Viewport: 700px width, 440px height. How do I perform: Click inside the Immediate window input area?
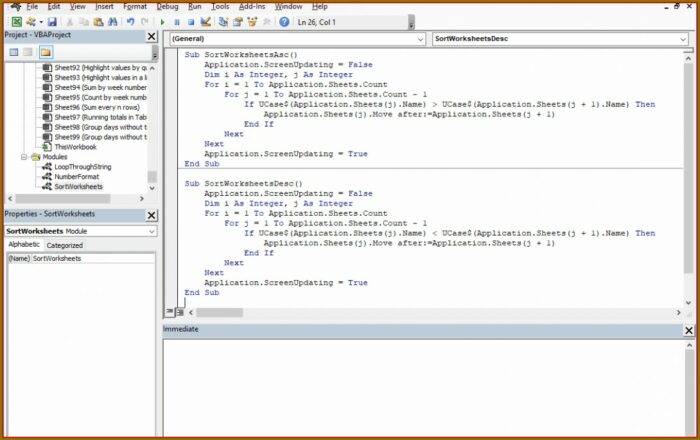[424, 388]
